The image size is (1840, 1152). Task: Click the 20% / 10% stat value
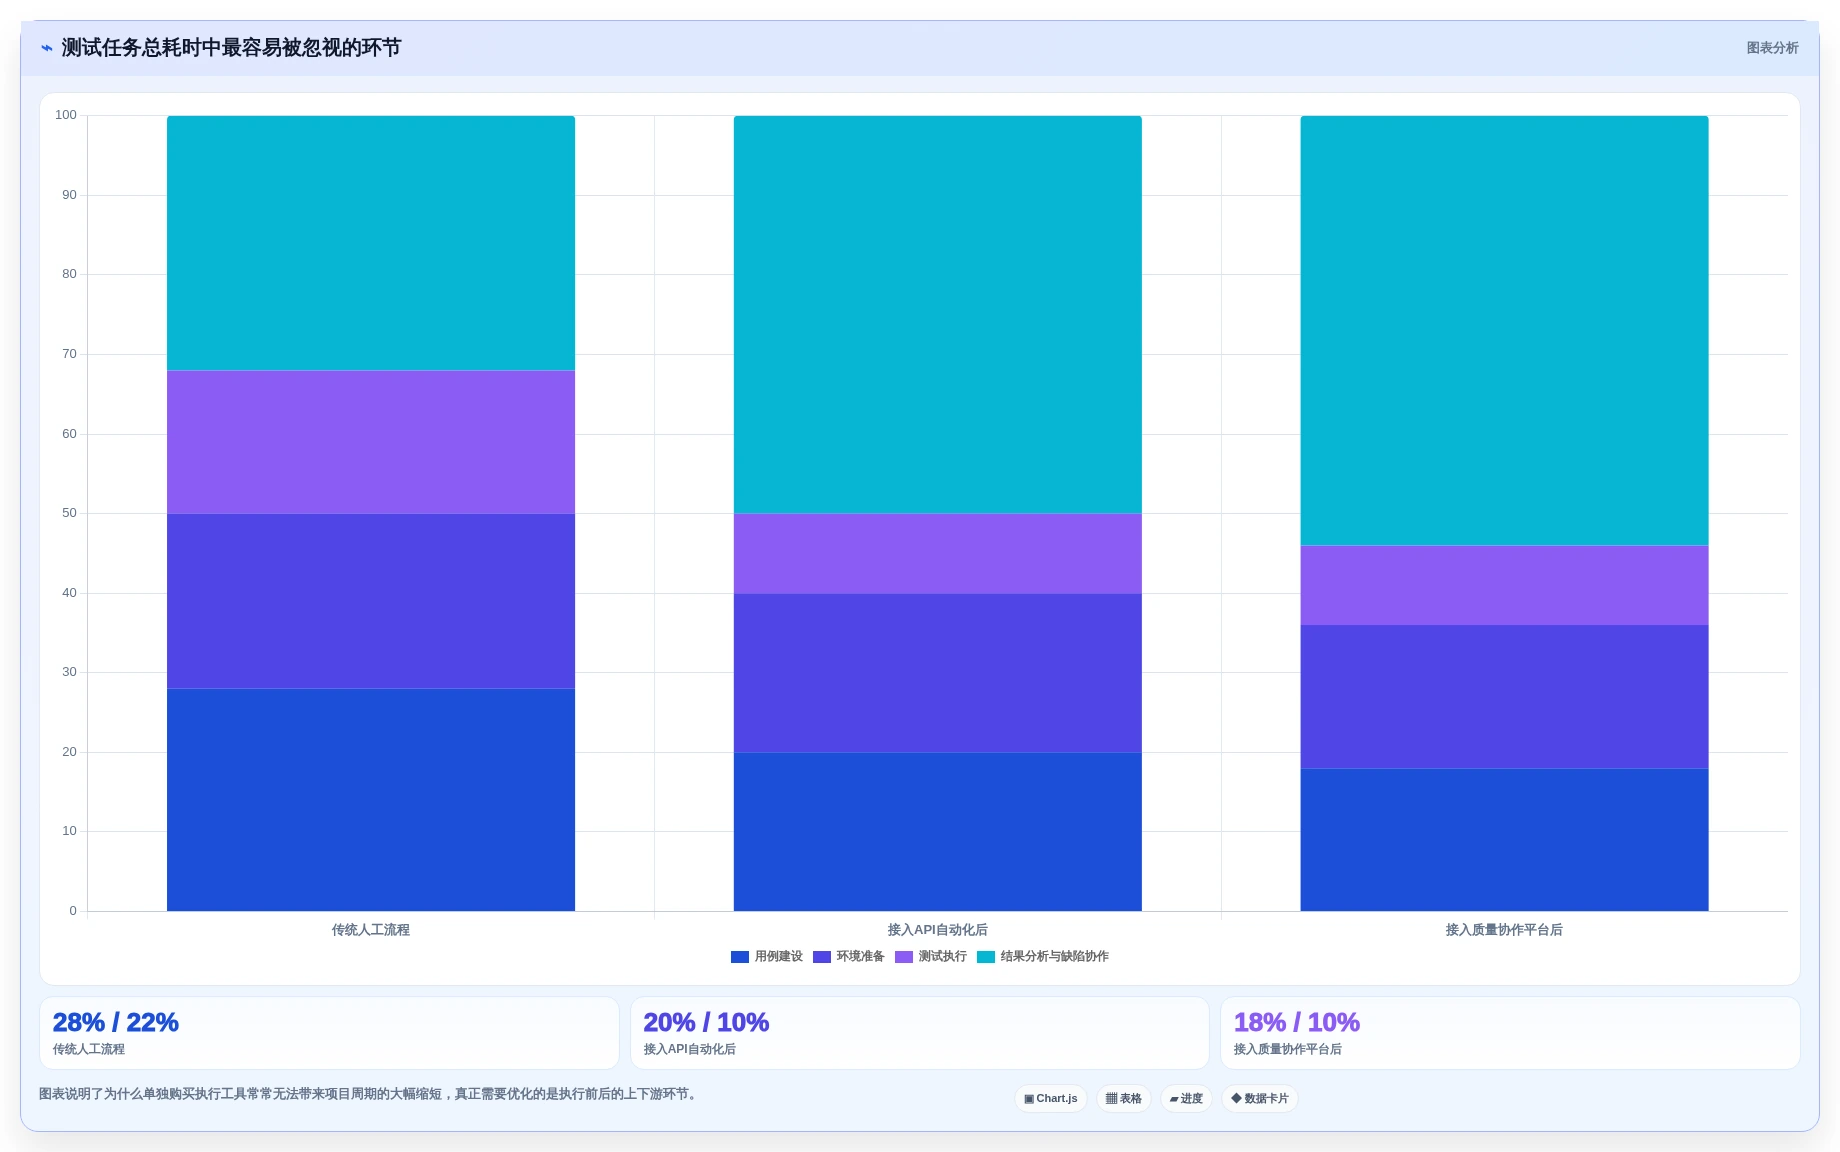click(x=706, y=1023)
